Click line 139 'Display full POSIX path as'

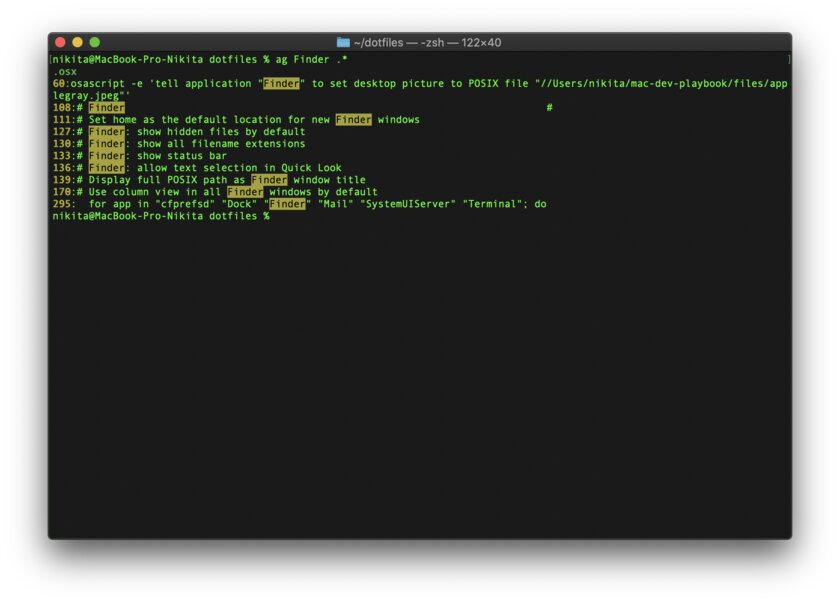(167, 180)
